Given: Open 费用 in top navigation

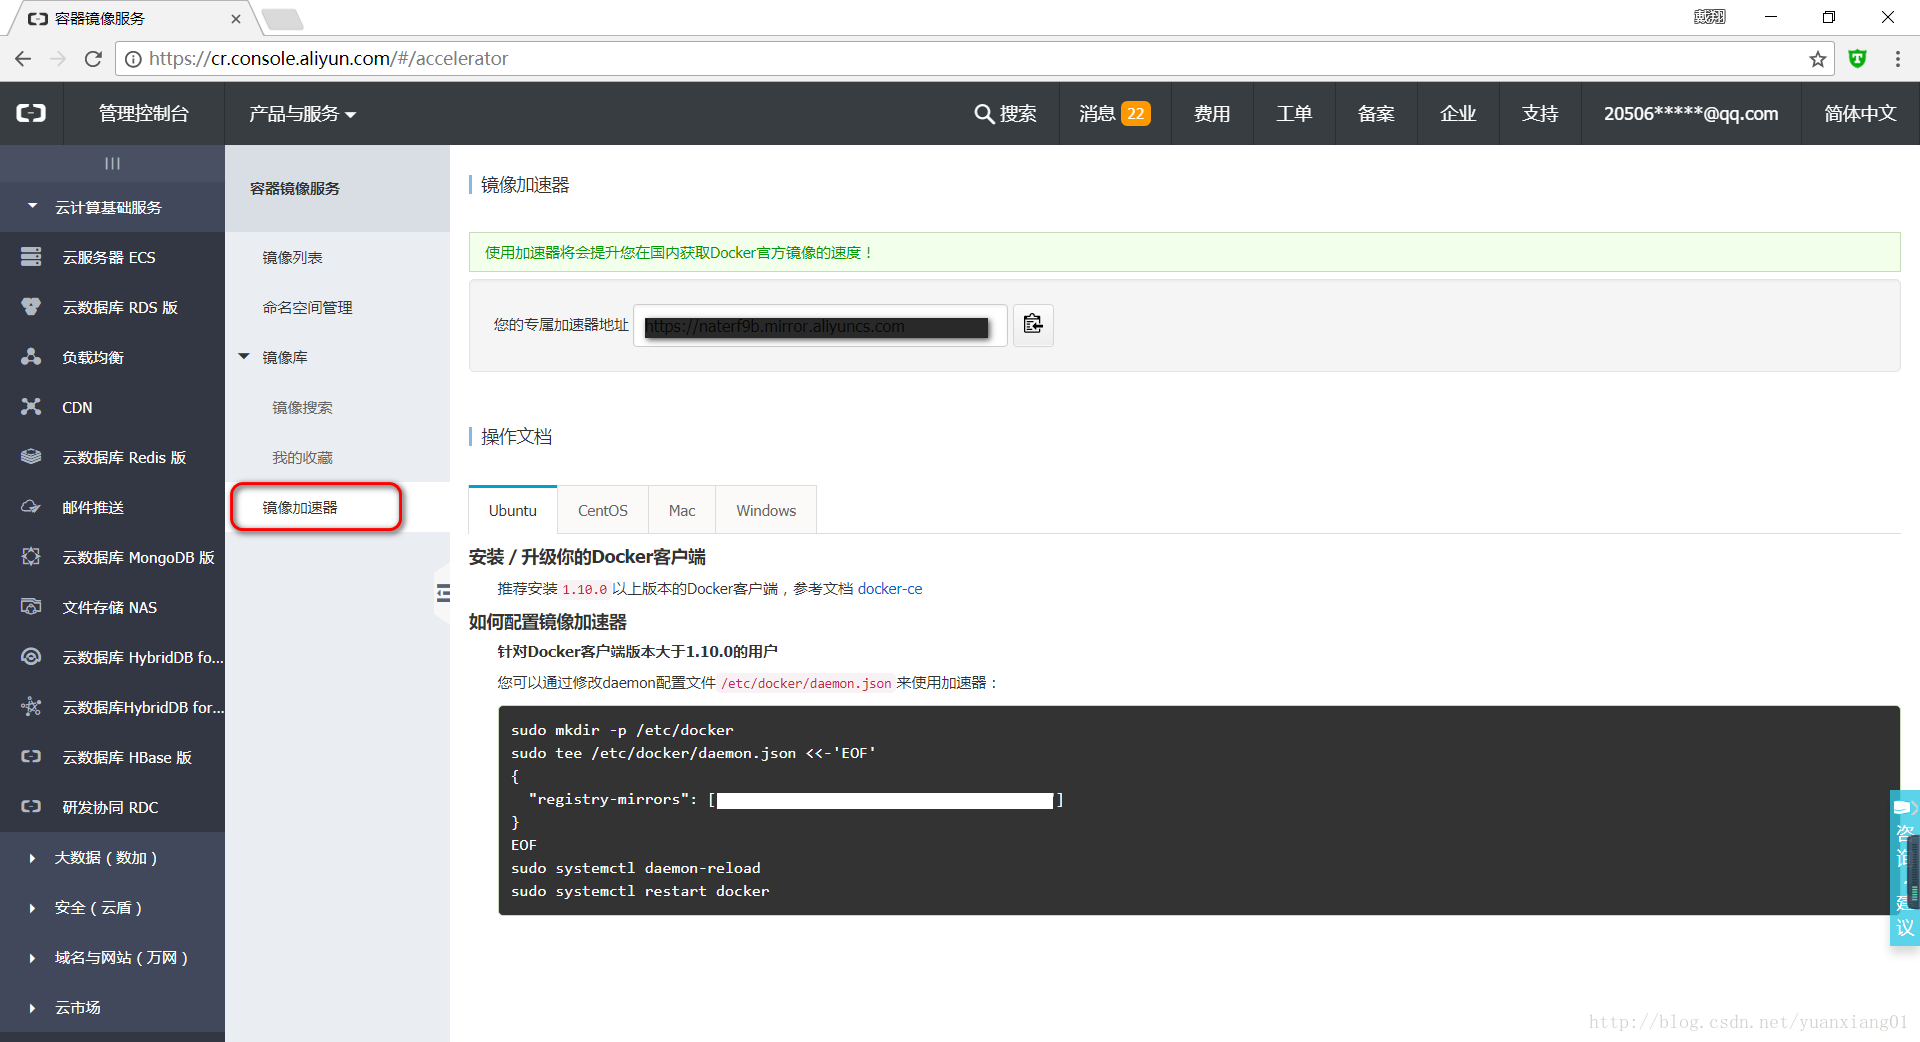Looking at the screenshot, I should click(1212, 114).
